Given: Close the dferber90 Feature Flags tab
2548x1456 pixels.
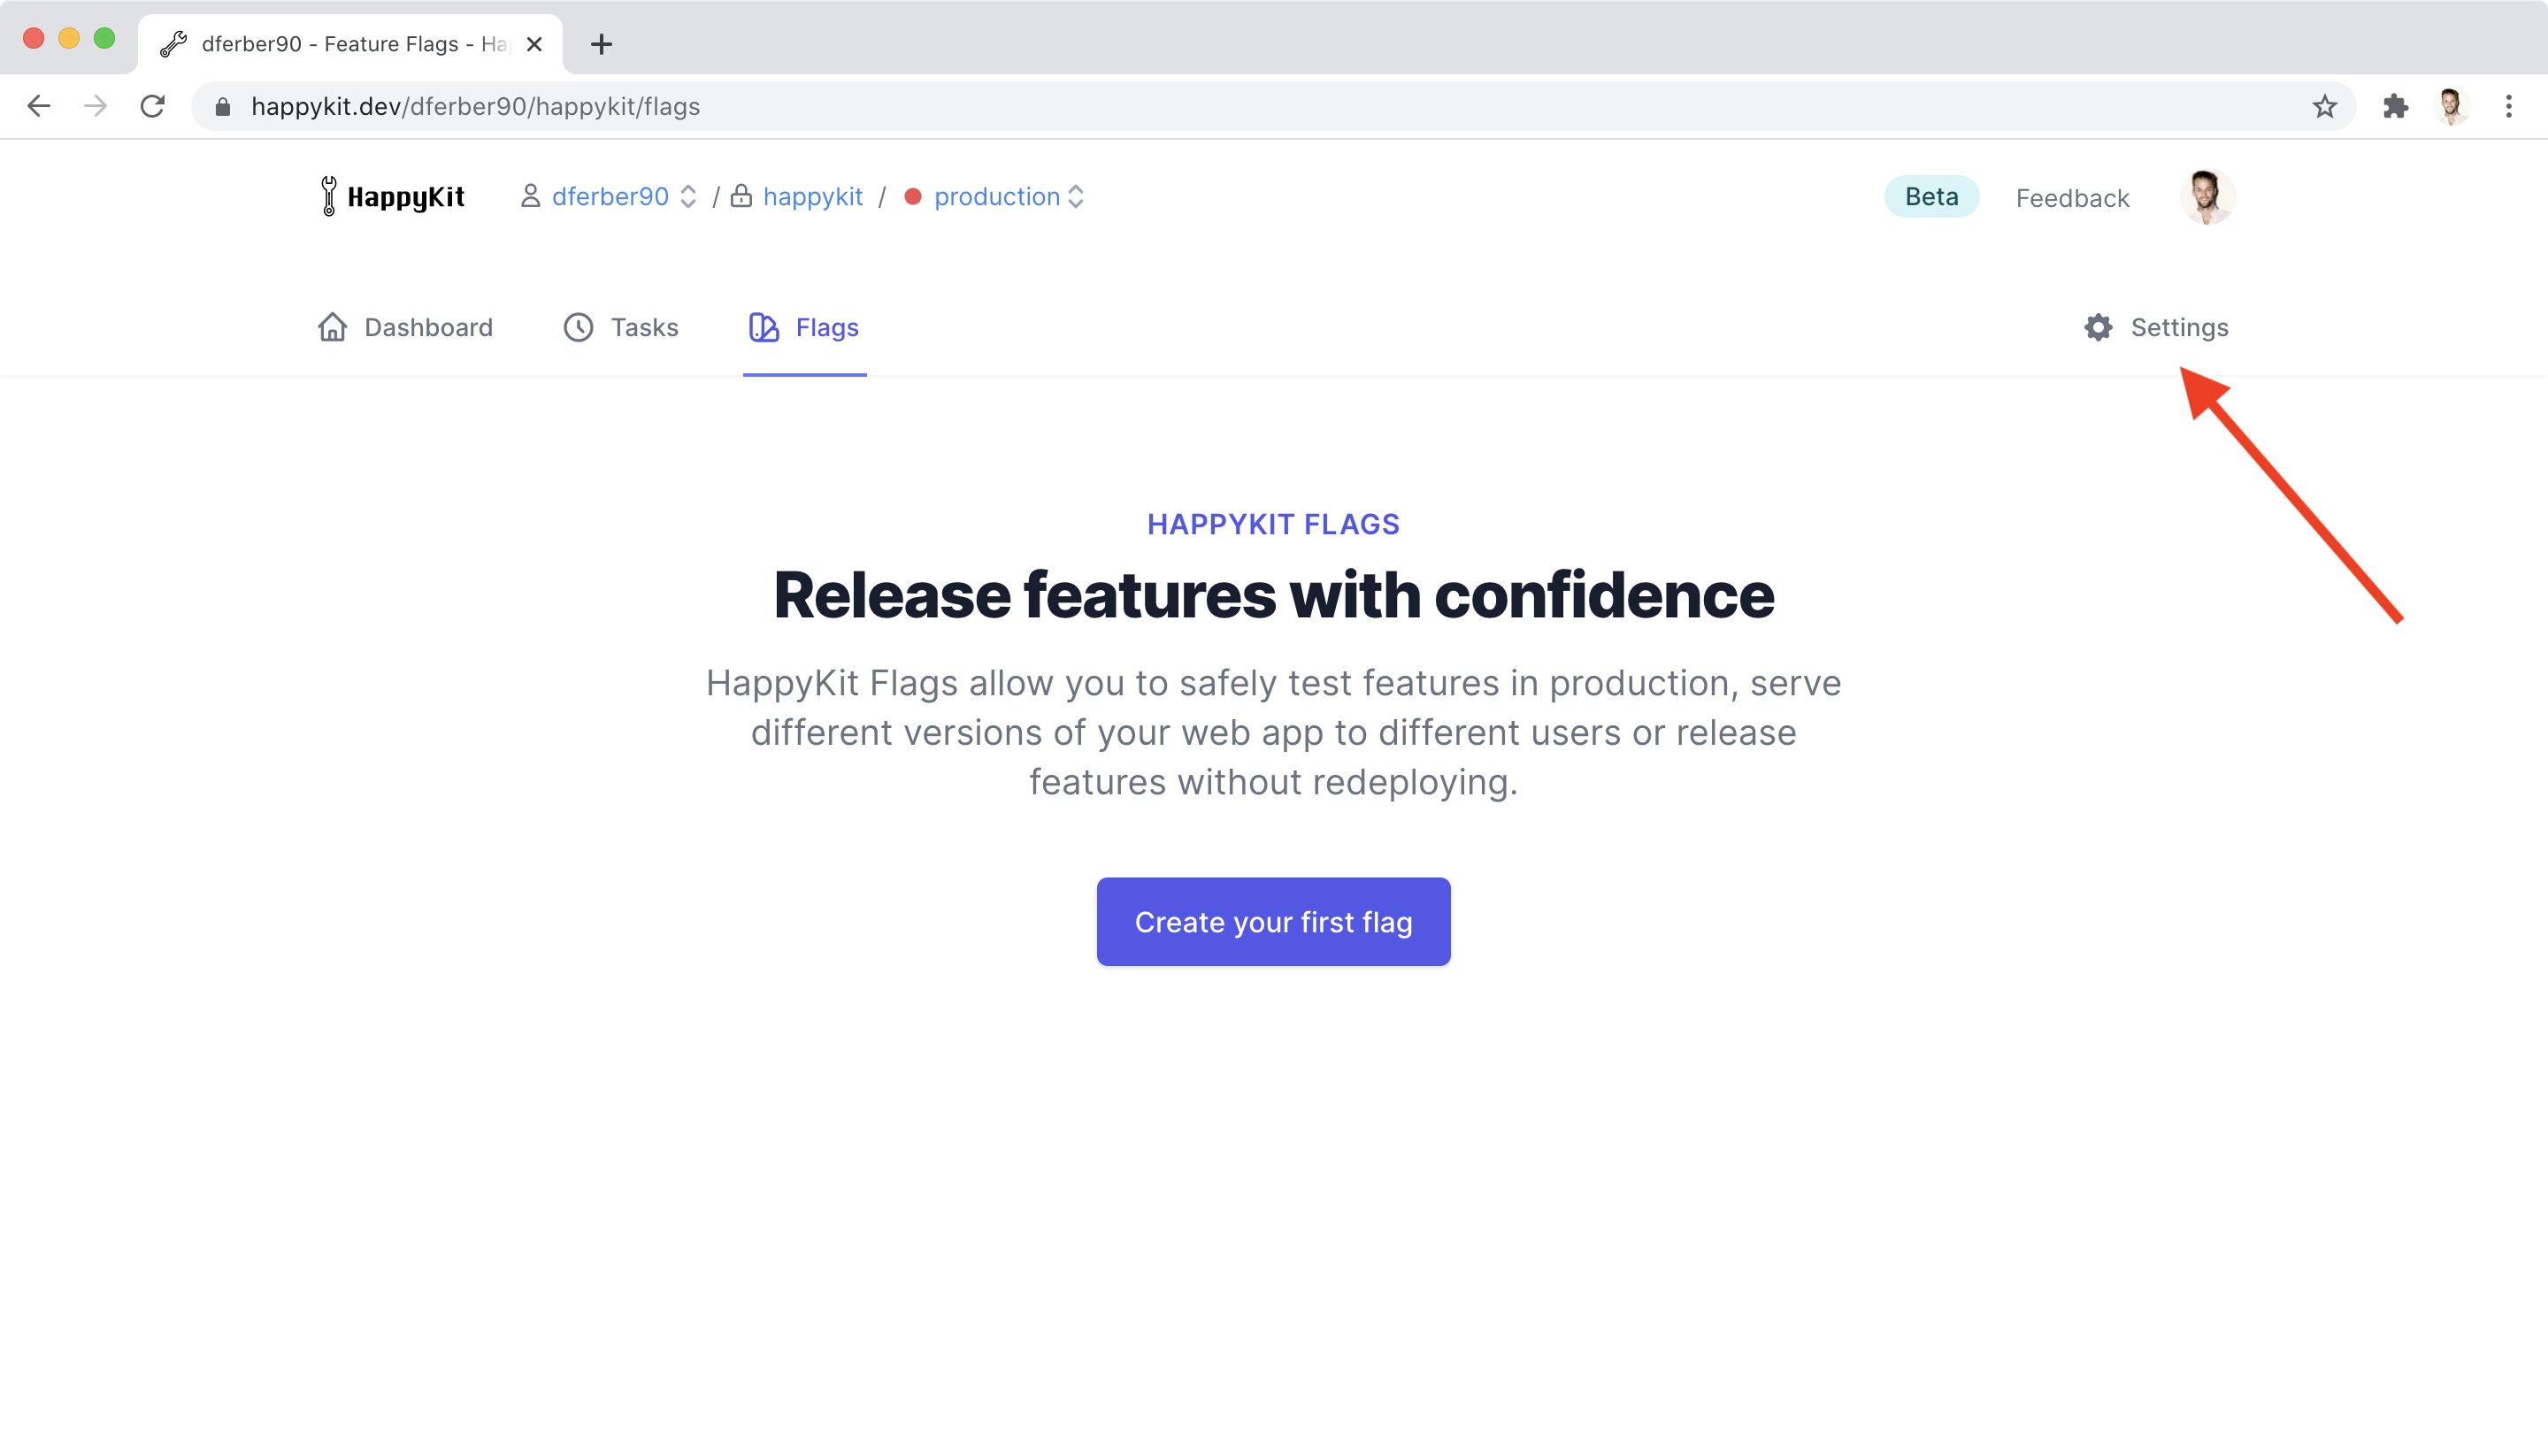Looking at the screenshot, I should [534, 44].
